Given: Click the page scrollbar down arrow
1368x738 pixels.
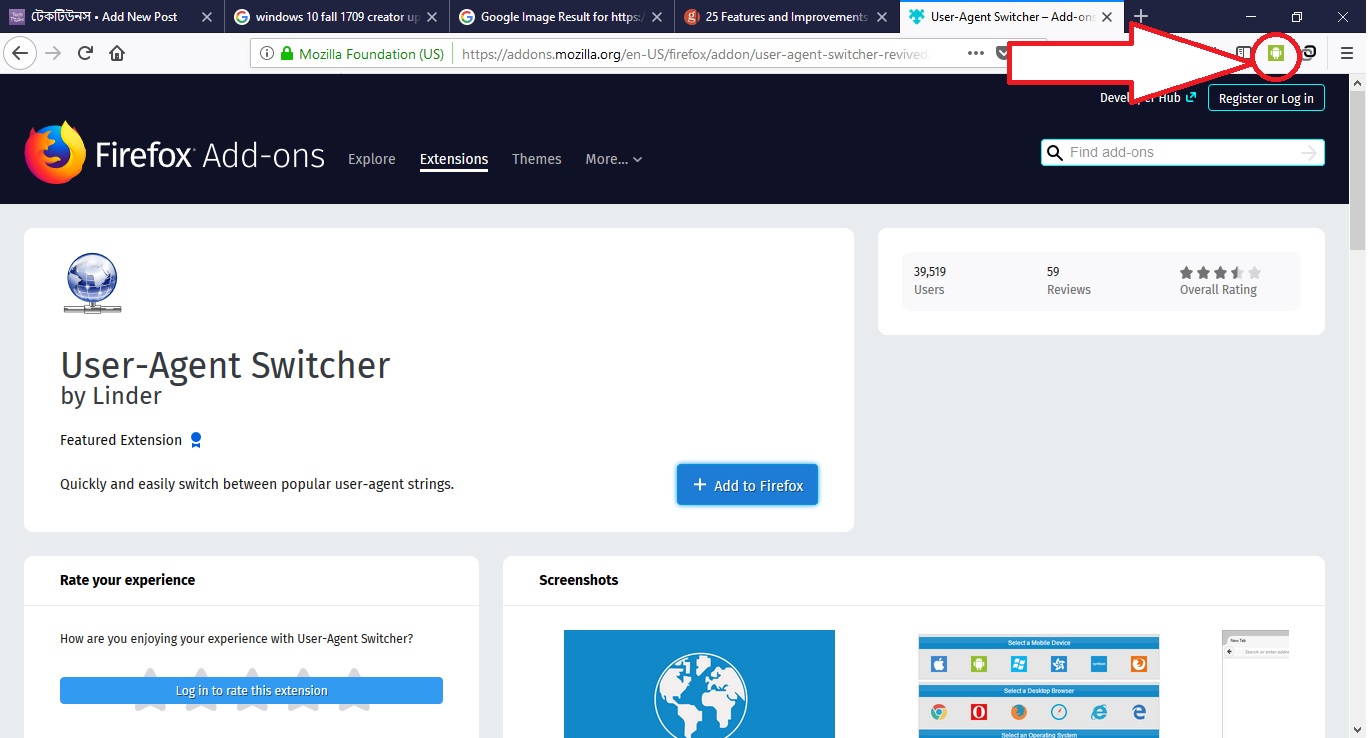Looking at the screenshot, I should pos(1357,729).
